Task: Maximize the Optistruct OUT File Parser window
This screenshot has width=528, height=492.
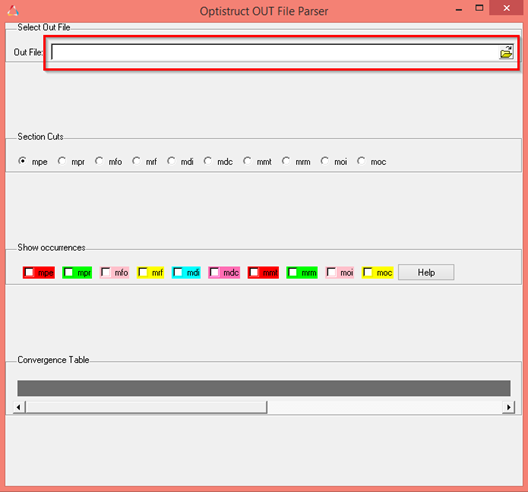Action: [479, 8]
